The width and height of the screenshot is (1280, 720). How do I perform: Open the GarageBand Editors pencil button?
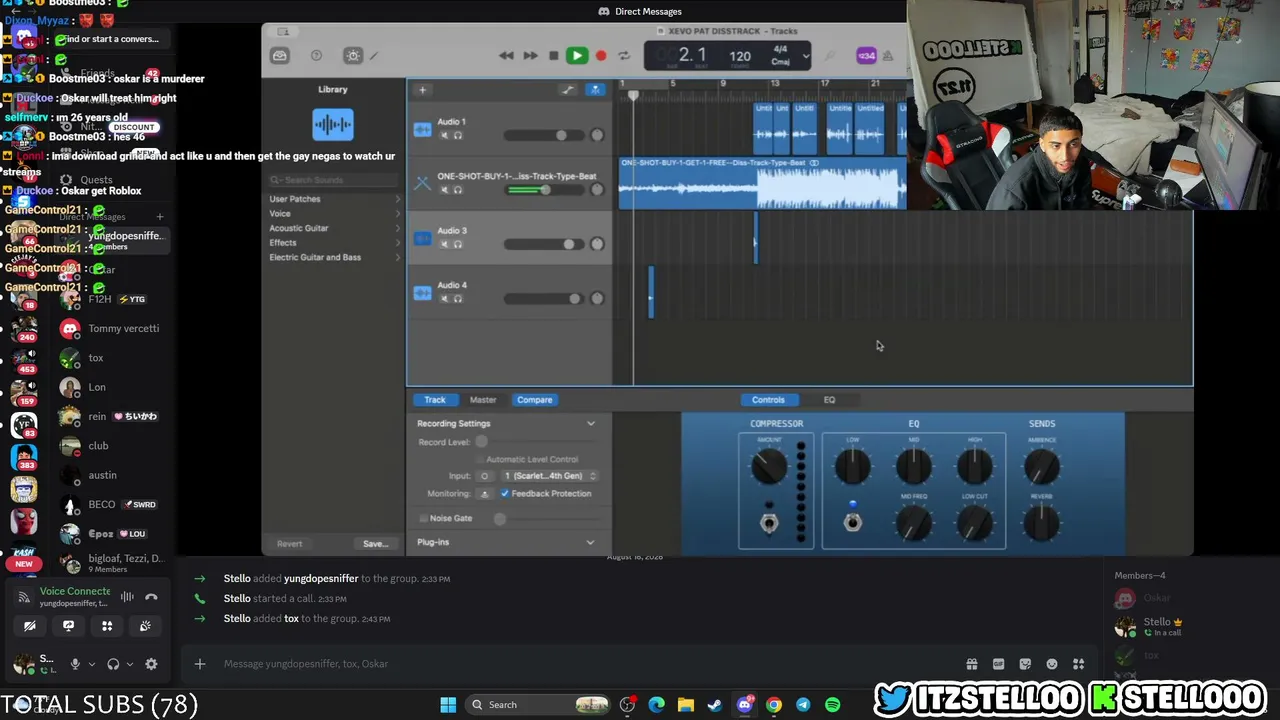point(374,56)
